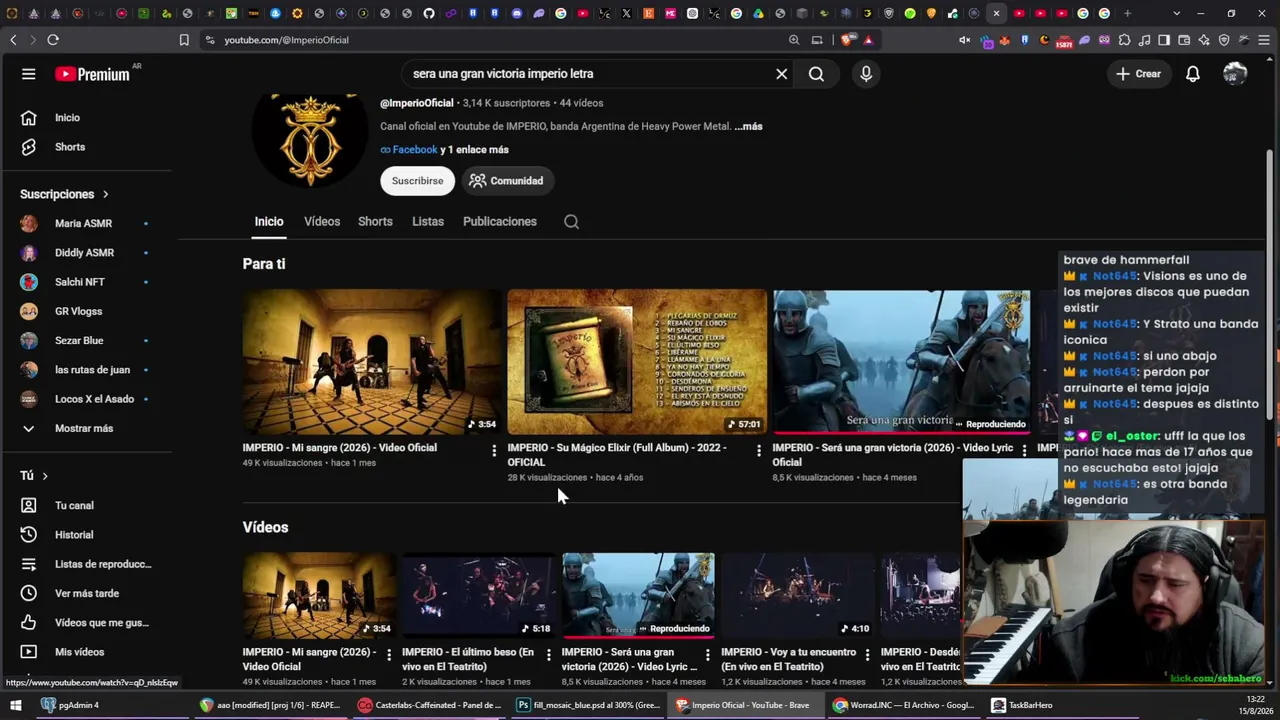Expand the Tú section chevron
This screenshot has height=720, width=1280.
[45, 476]
